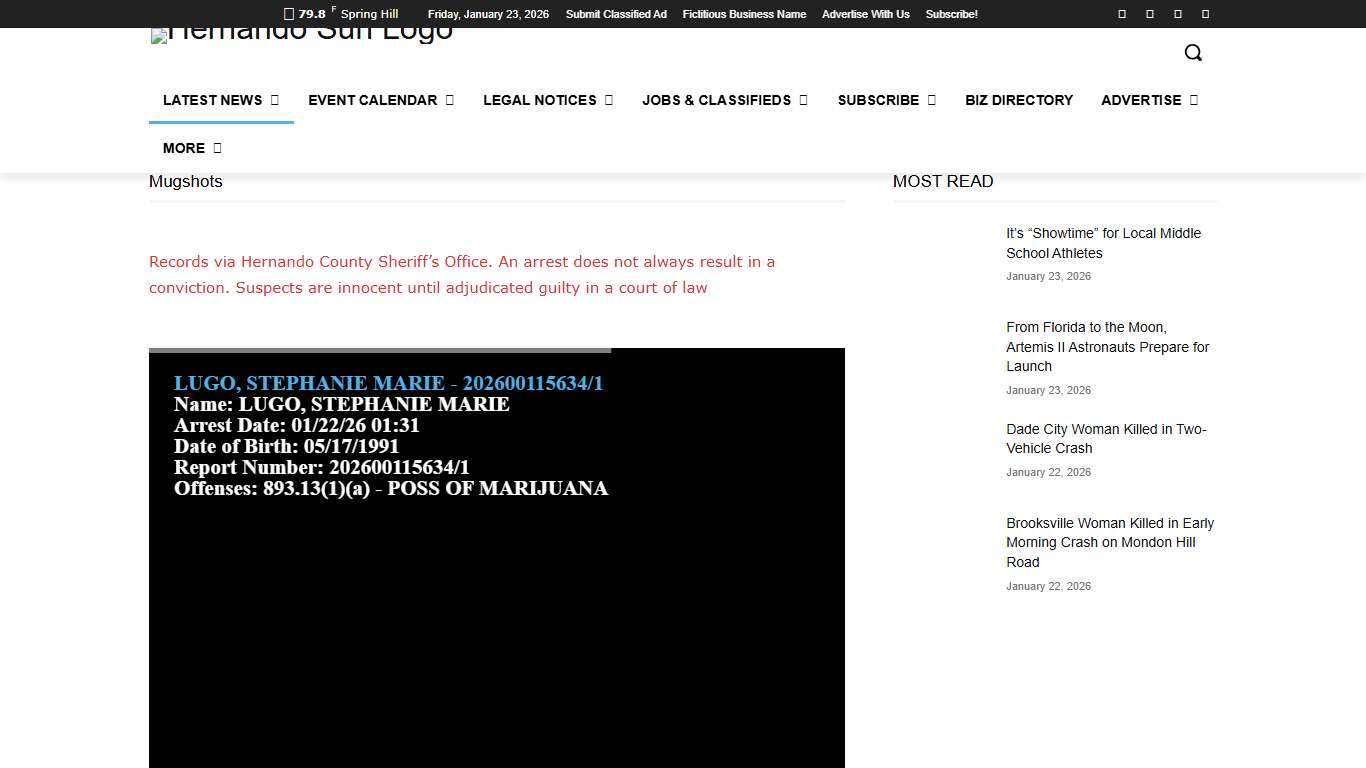The height and width of the screenshot is (768, 1366).
Task: Click the Fictitious Business Name link
Action: coord(744,14)
